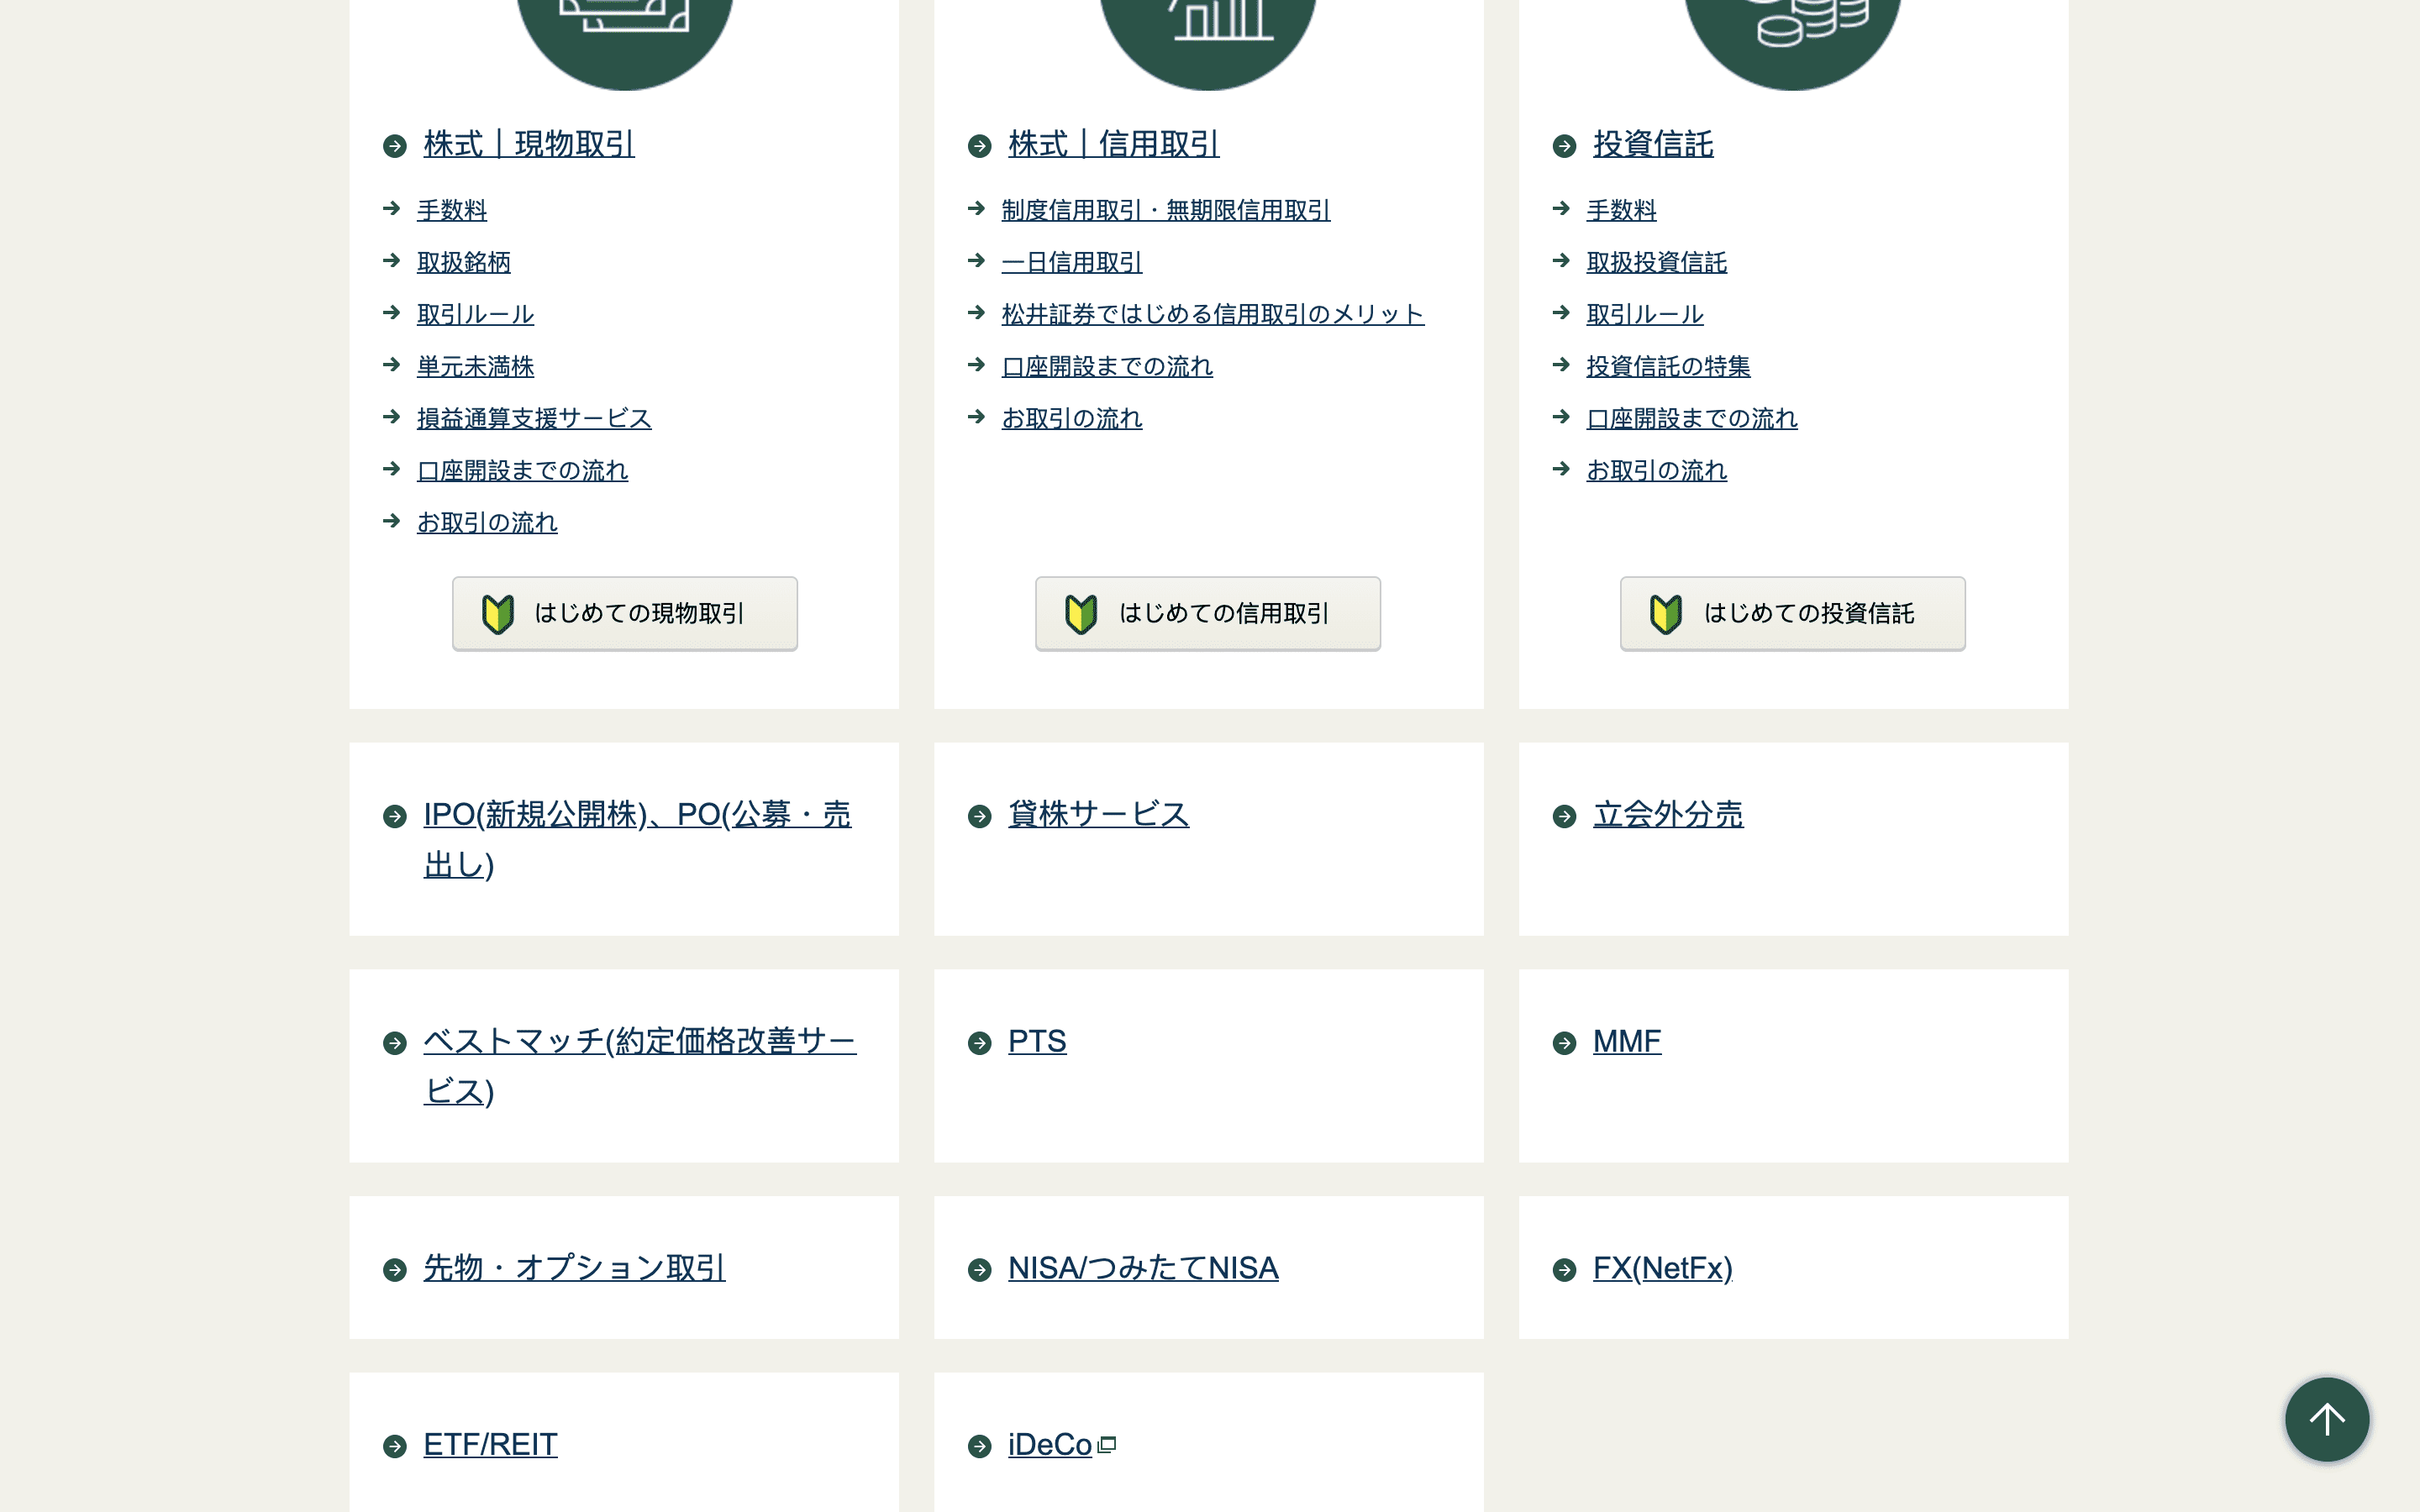Open はじめての信用取引 button
2420x1512 pixels.
click(1208, 613)
